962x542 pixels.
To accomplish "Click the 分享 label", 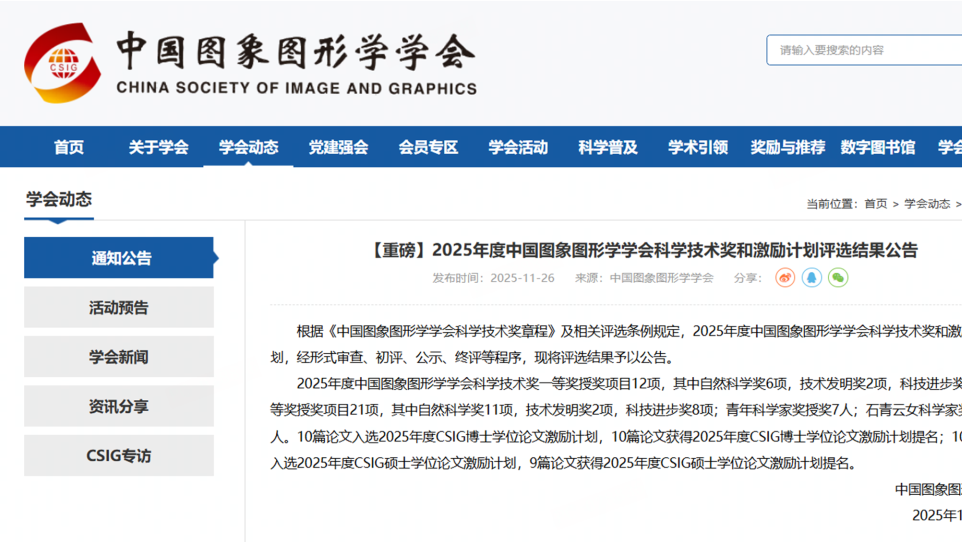I will [747, 278].
